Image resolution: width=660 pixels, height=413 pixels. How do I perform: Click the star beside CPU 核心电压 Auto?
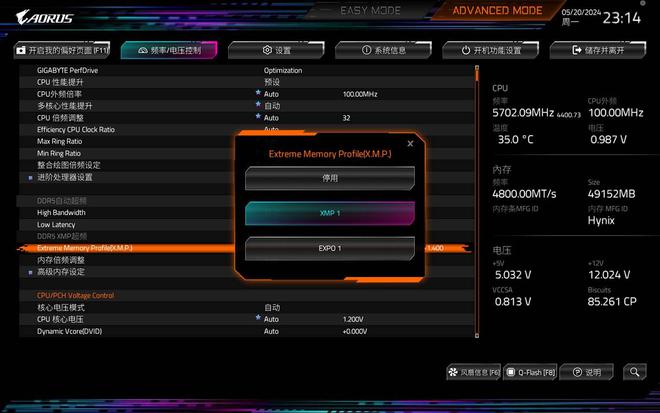(258, 317)
